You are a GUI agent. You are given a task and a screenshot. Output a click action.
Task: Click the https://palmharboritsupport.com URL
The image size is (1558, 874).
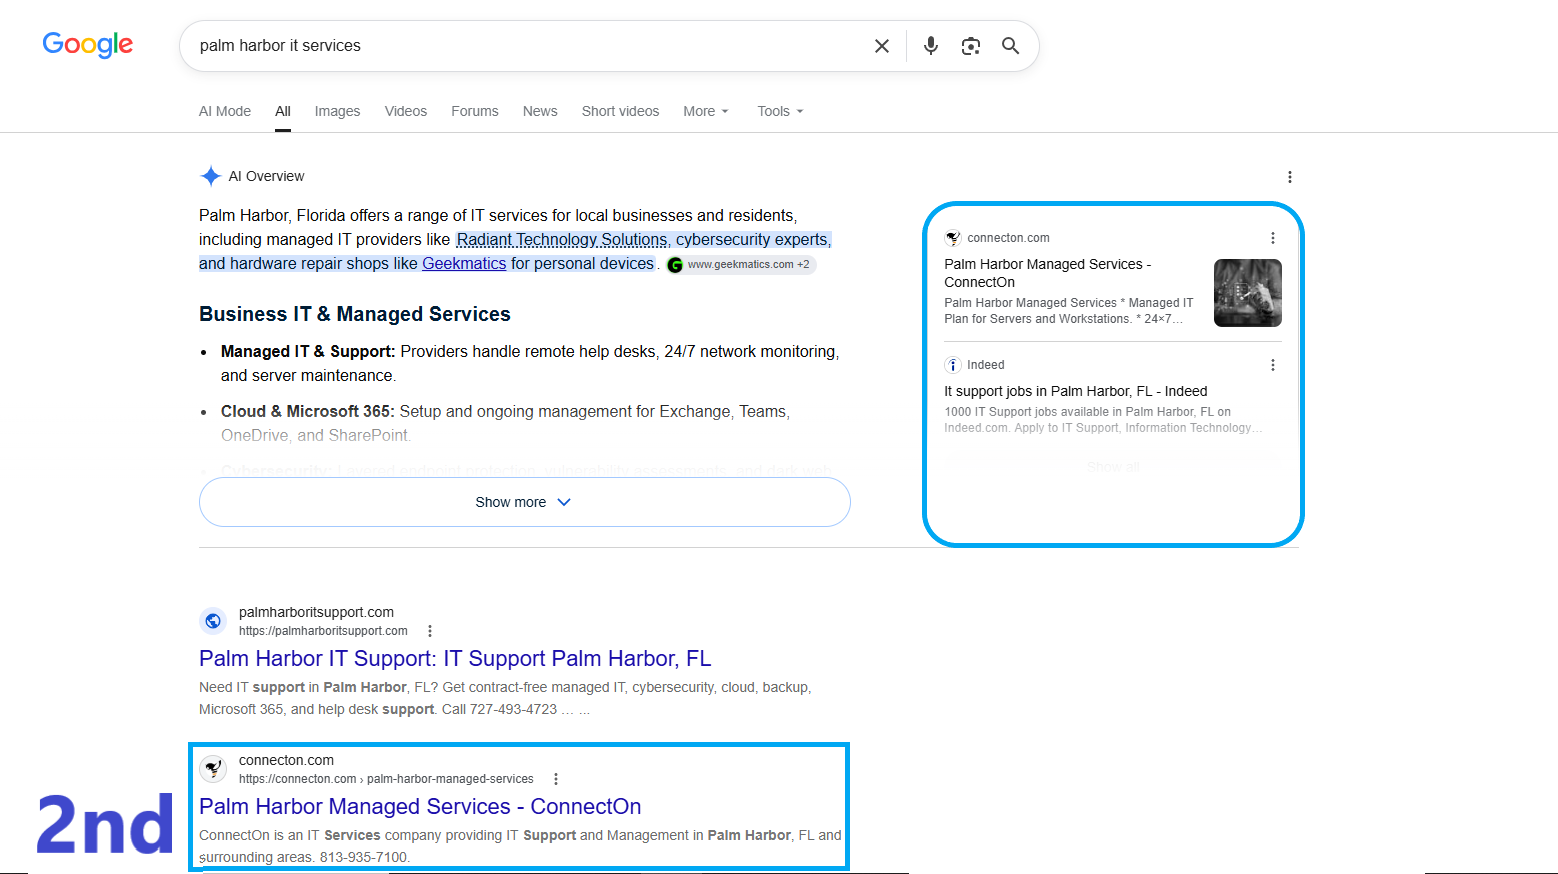pyautogui.click(x=323, y=631)
